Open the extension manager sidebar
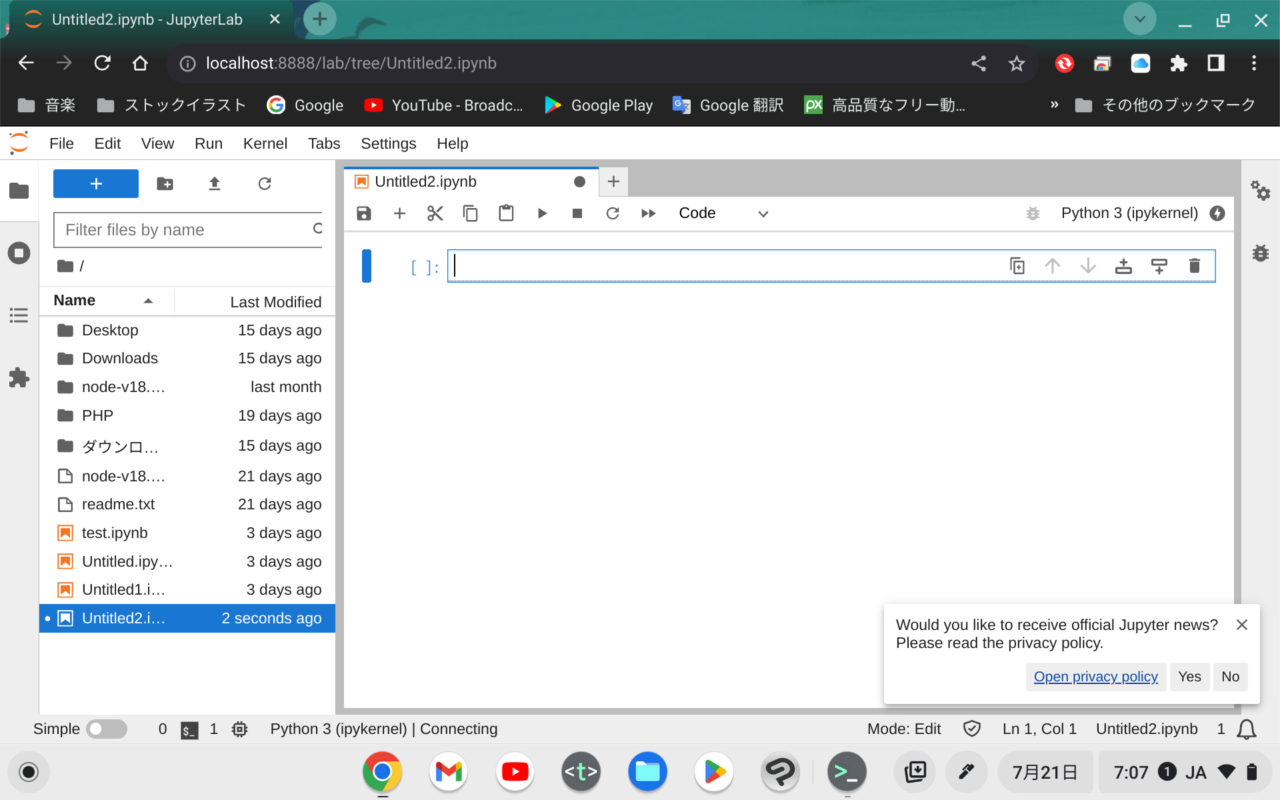The height and width of the screenshot is (800, 1280). point(19,378)
